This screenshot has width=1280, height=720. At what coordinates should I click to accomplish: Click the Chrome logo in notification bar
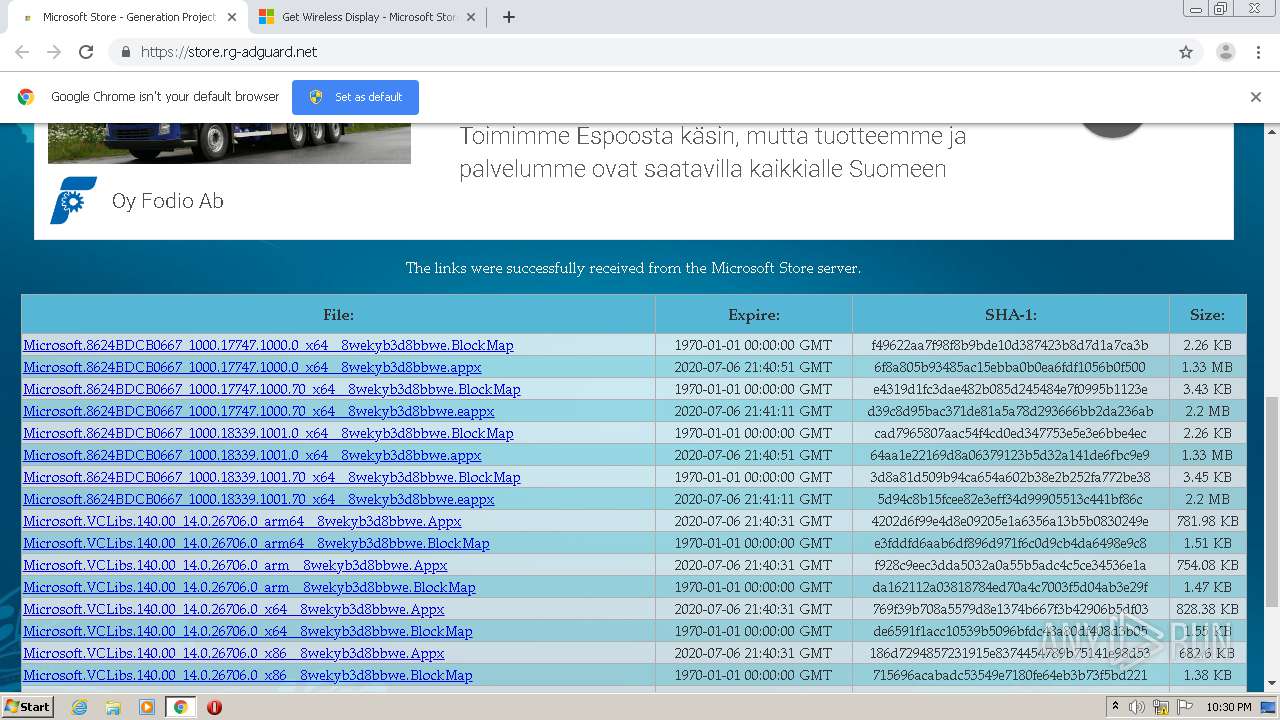click(x=26, y=97)
